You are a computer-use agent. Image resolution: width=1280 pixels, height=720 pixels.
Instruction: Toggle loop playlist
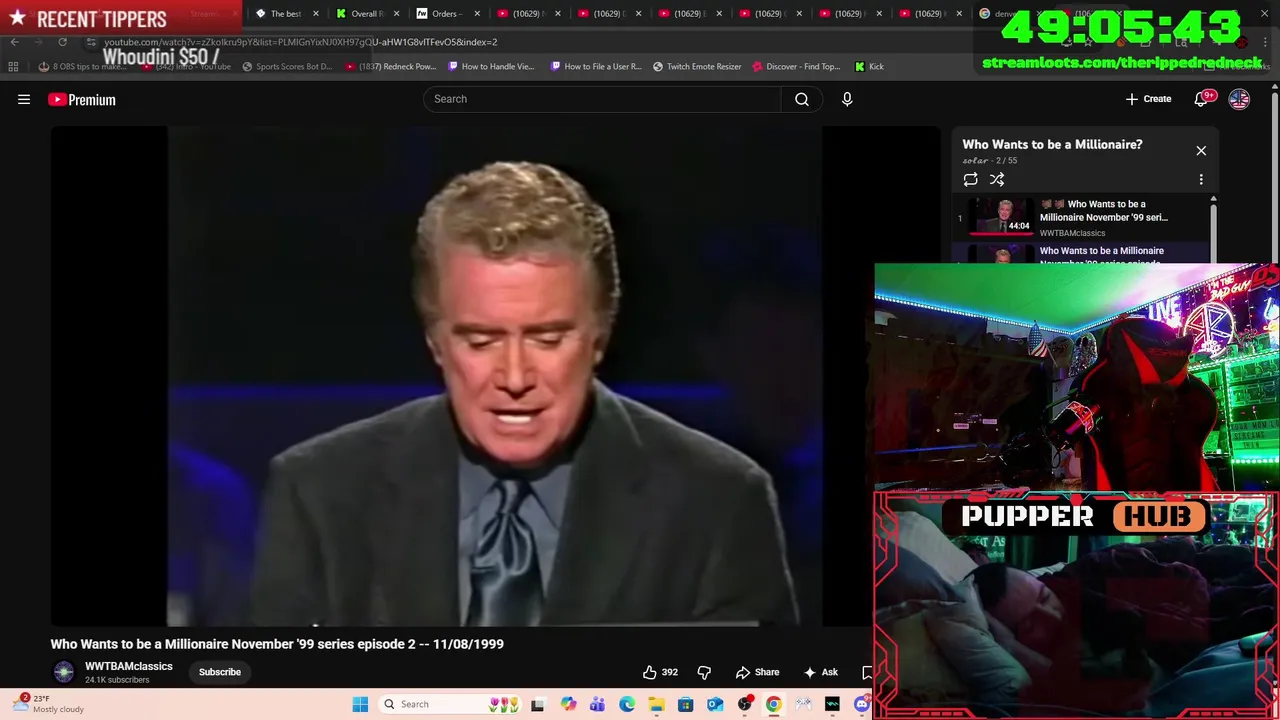[970, 179]
